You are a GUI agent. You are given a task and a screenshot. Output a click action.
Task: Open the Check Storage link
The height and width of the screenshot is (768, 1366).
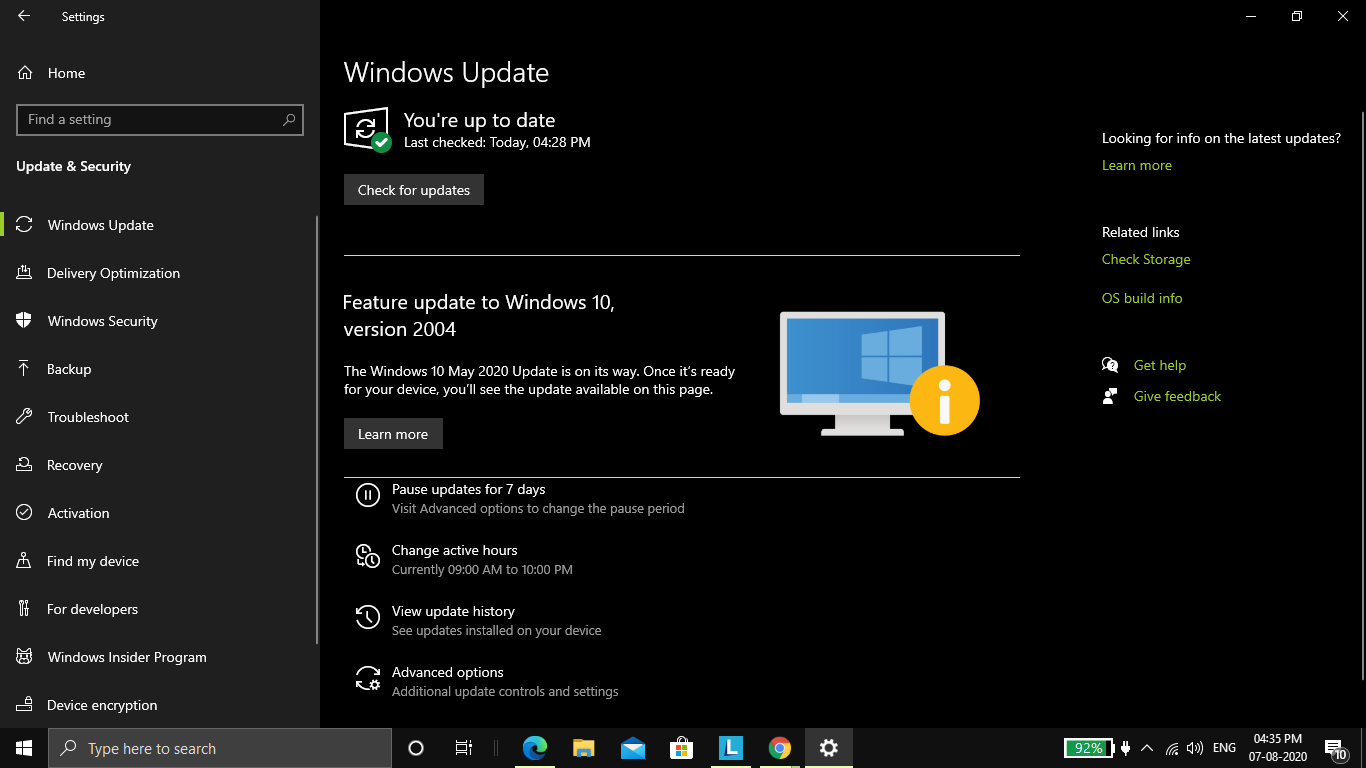click(x=1146, y=259)
